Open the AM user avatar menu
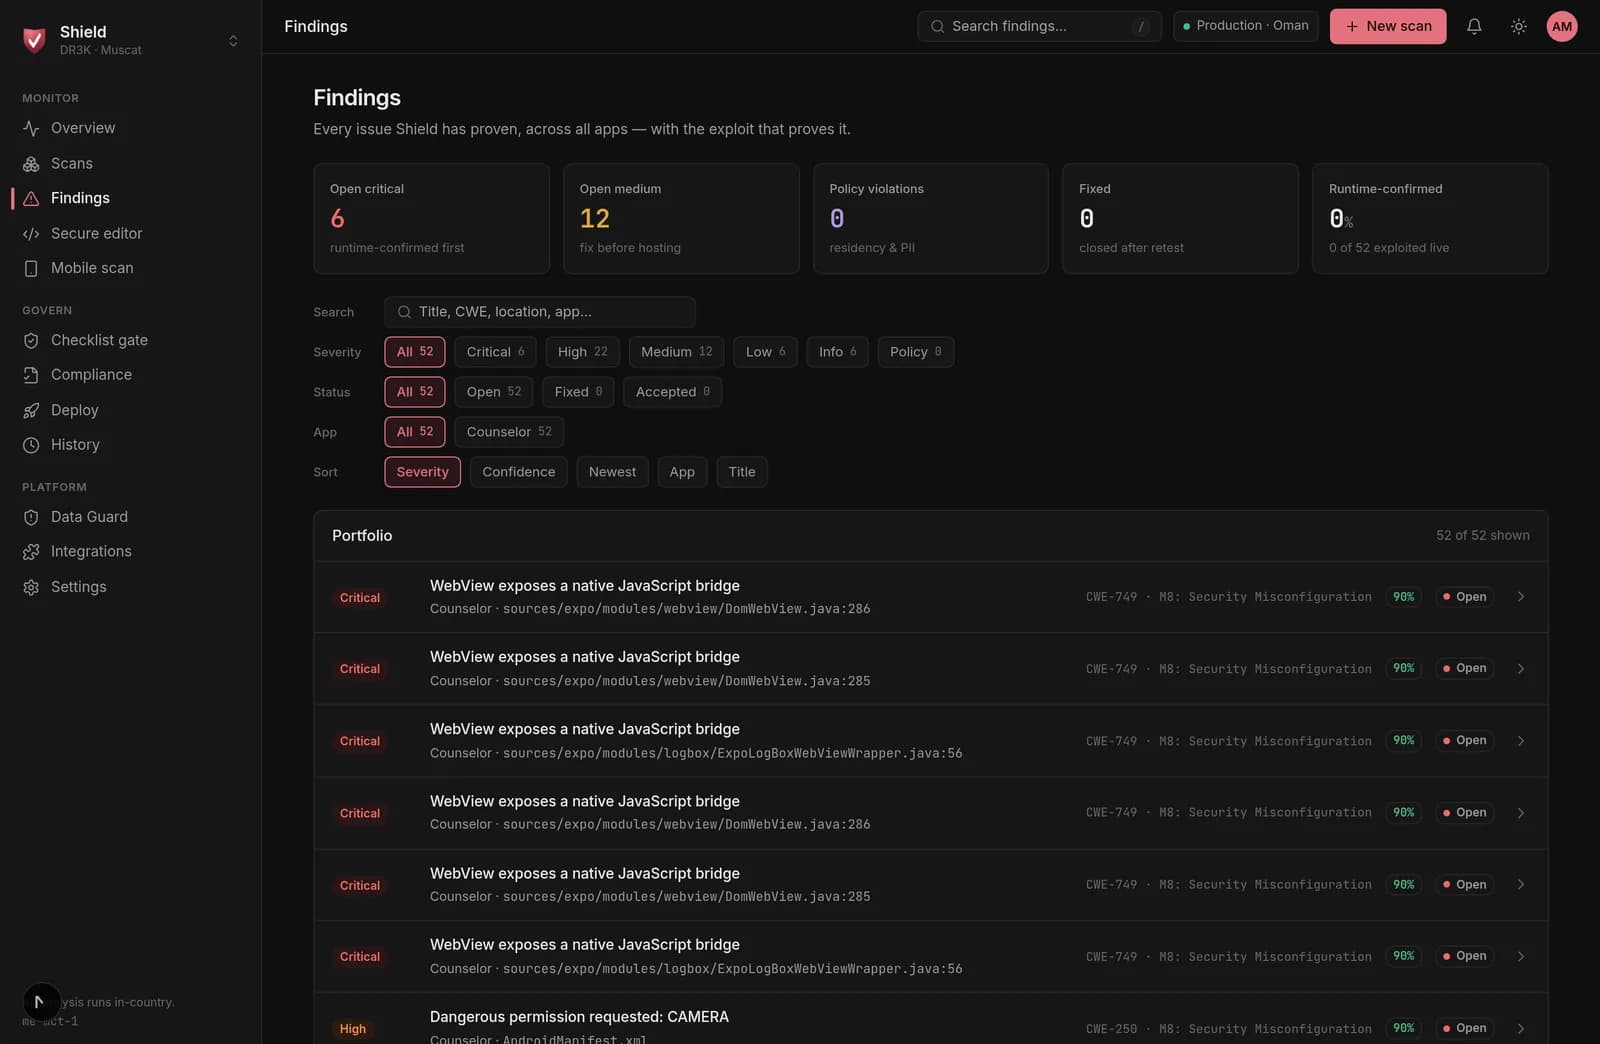Viewport: 1600px width, 1044px height. click(1562, 26)
